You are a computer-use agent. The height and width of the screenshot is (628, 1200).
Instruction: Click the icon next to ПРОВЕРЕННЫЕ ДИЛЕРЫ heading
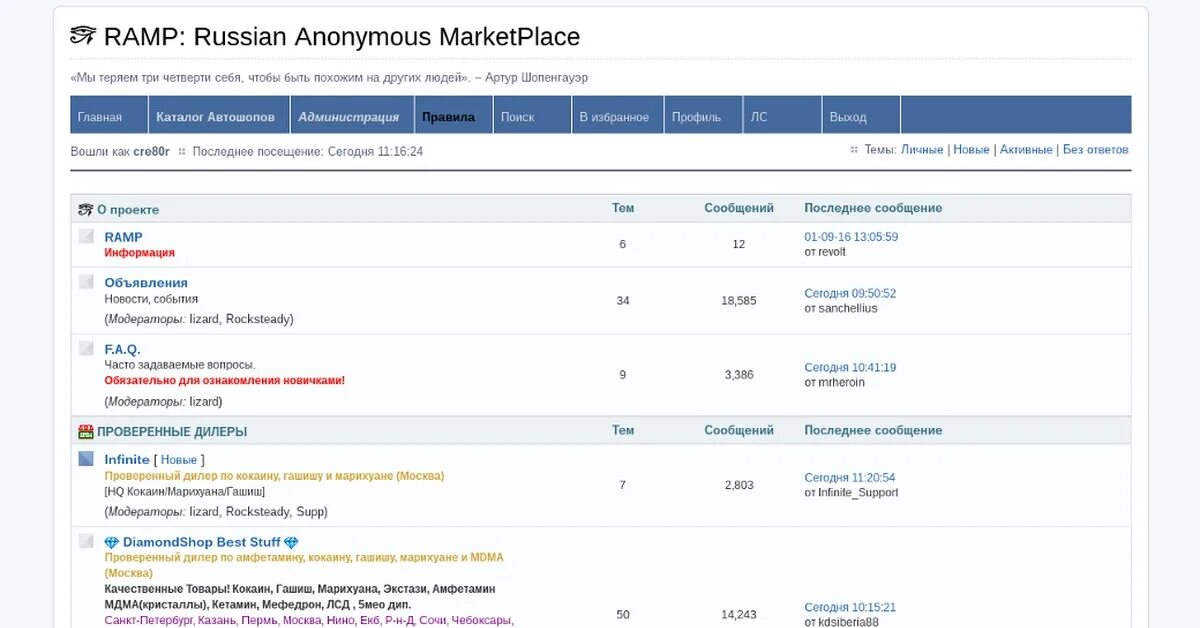[x=85, y=432]
